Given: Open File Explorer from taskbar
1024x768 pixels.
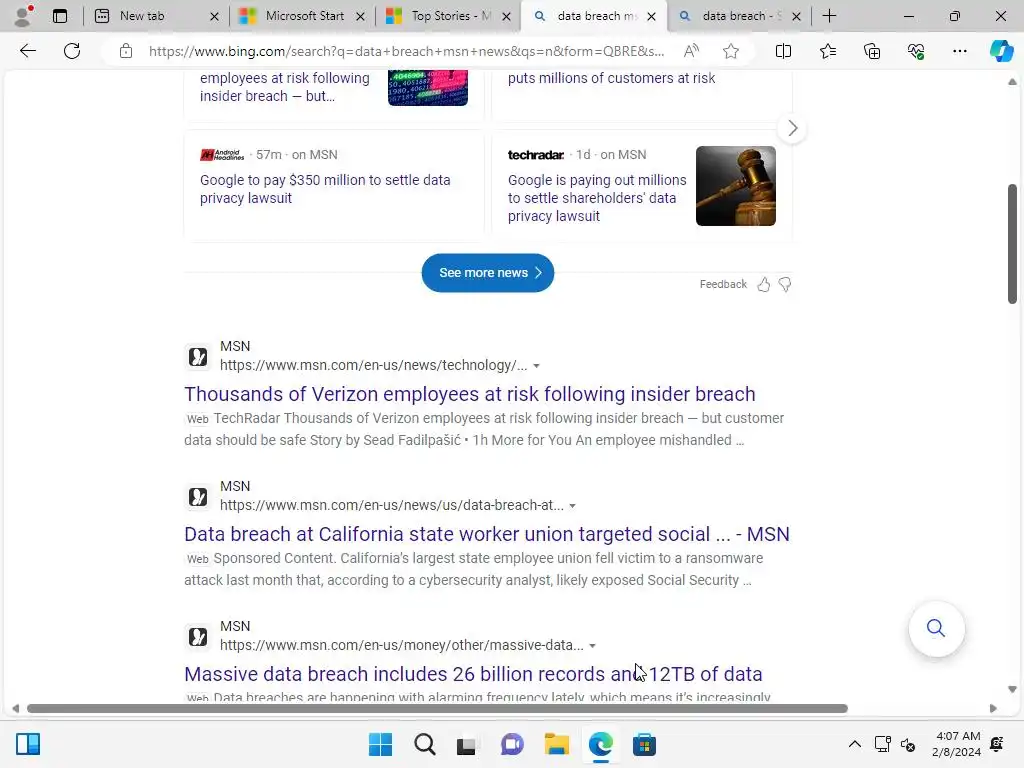Looking at the screenshot, I should point(556,744).
